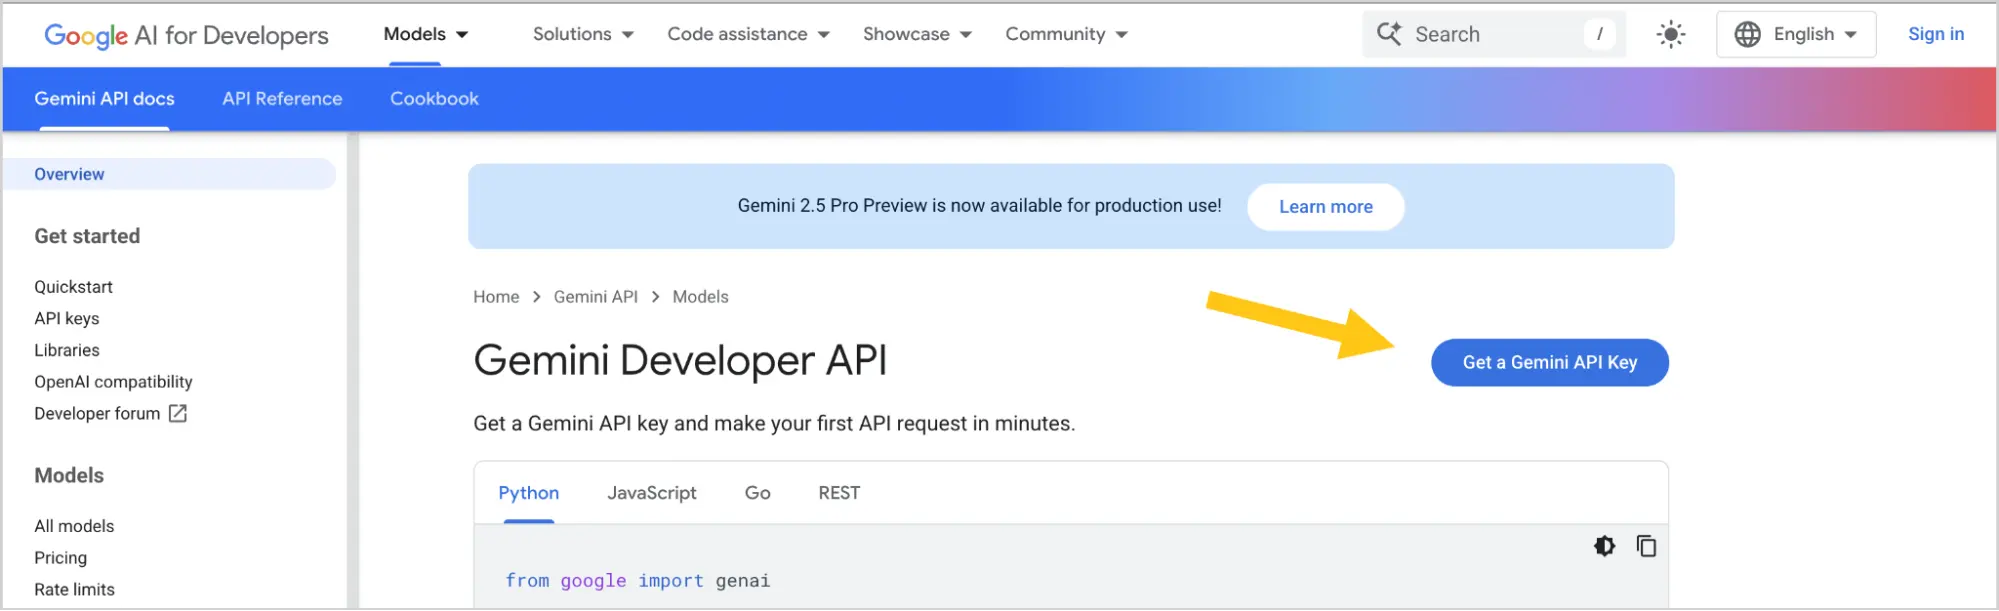Screen dimensions: 1999x611
Task: Open the Cookbook tab
Action: 434,99
